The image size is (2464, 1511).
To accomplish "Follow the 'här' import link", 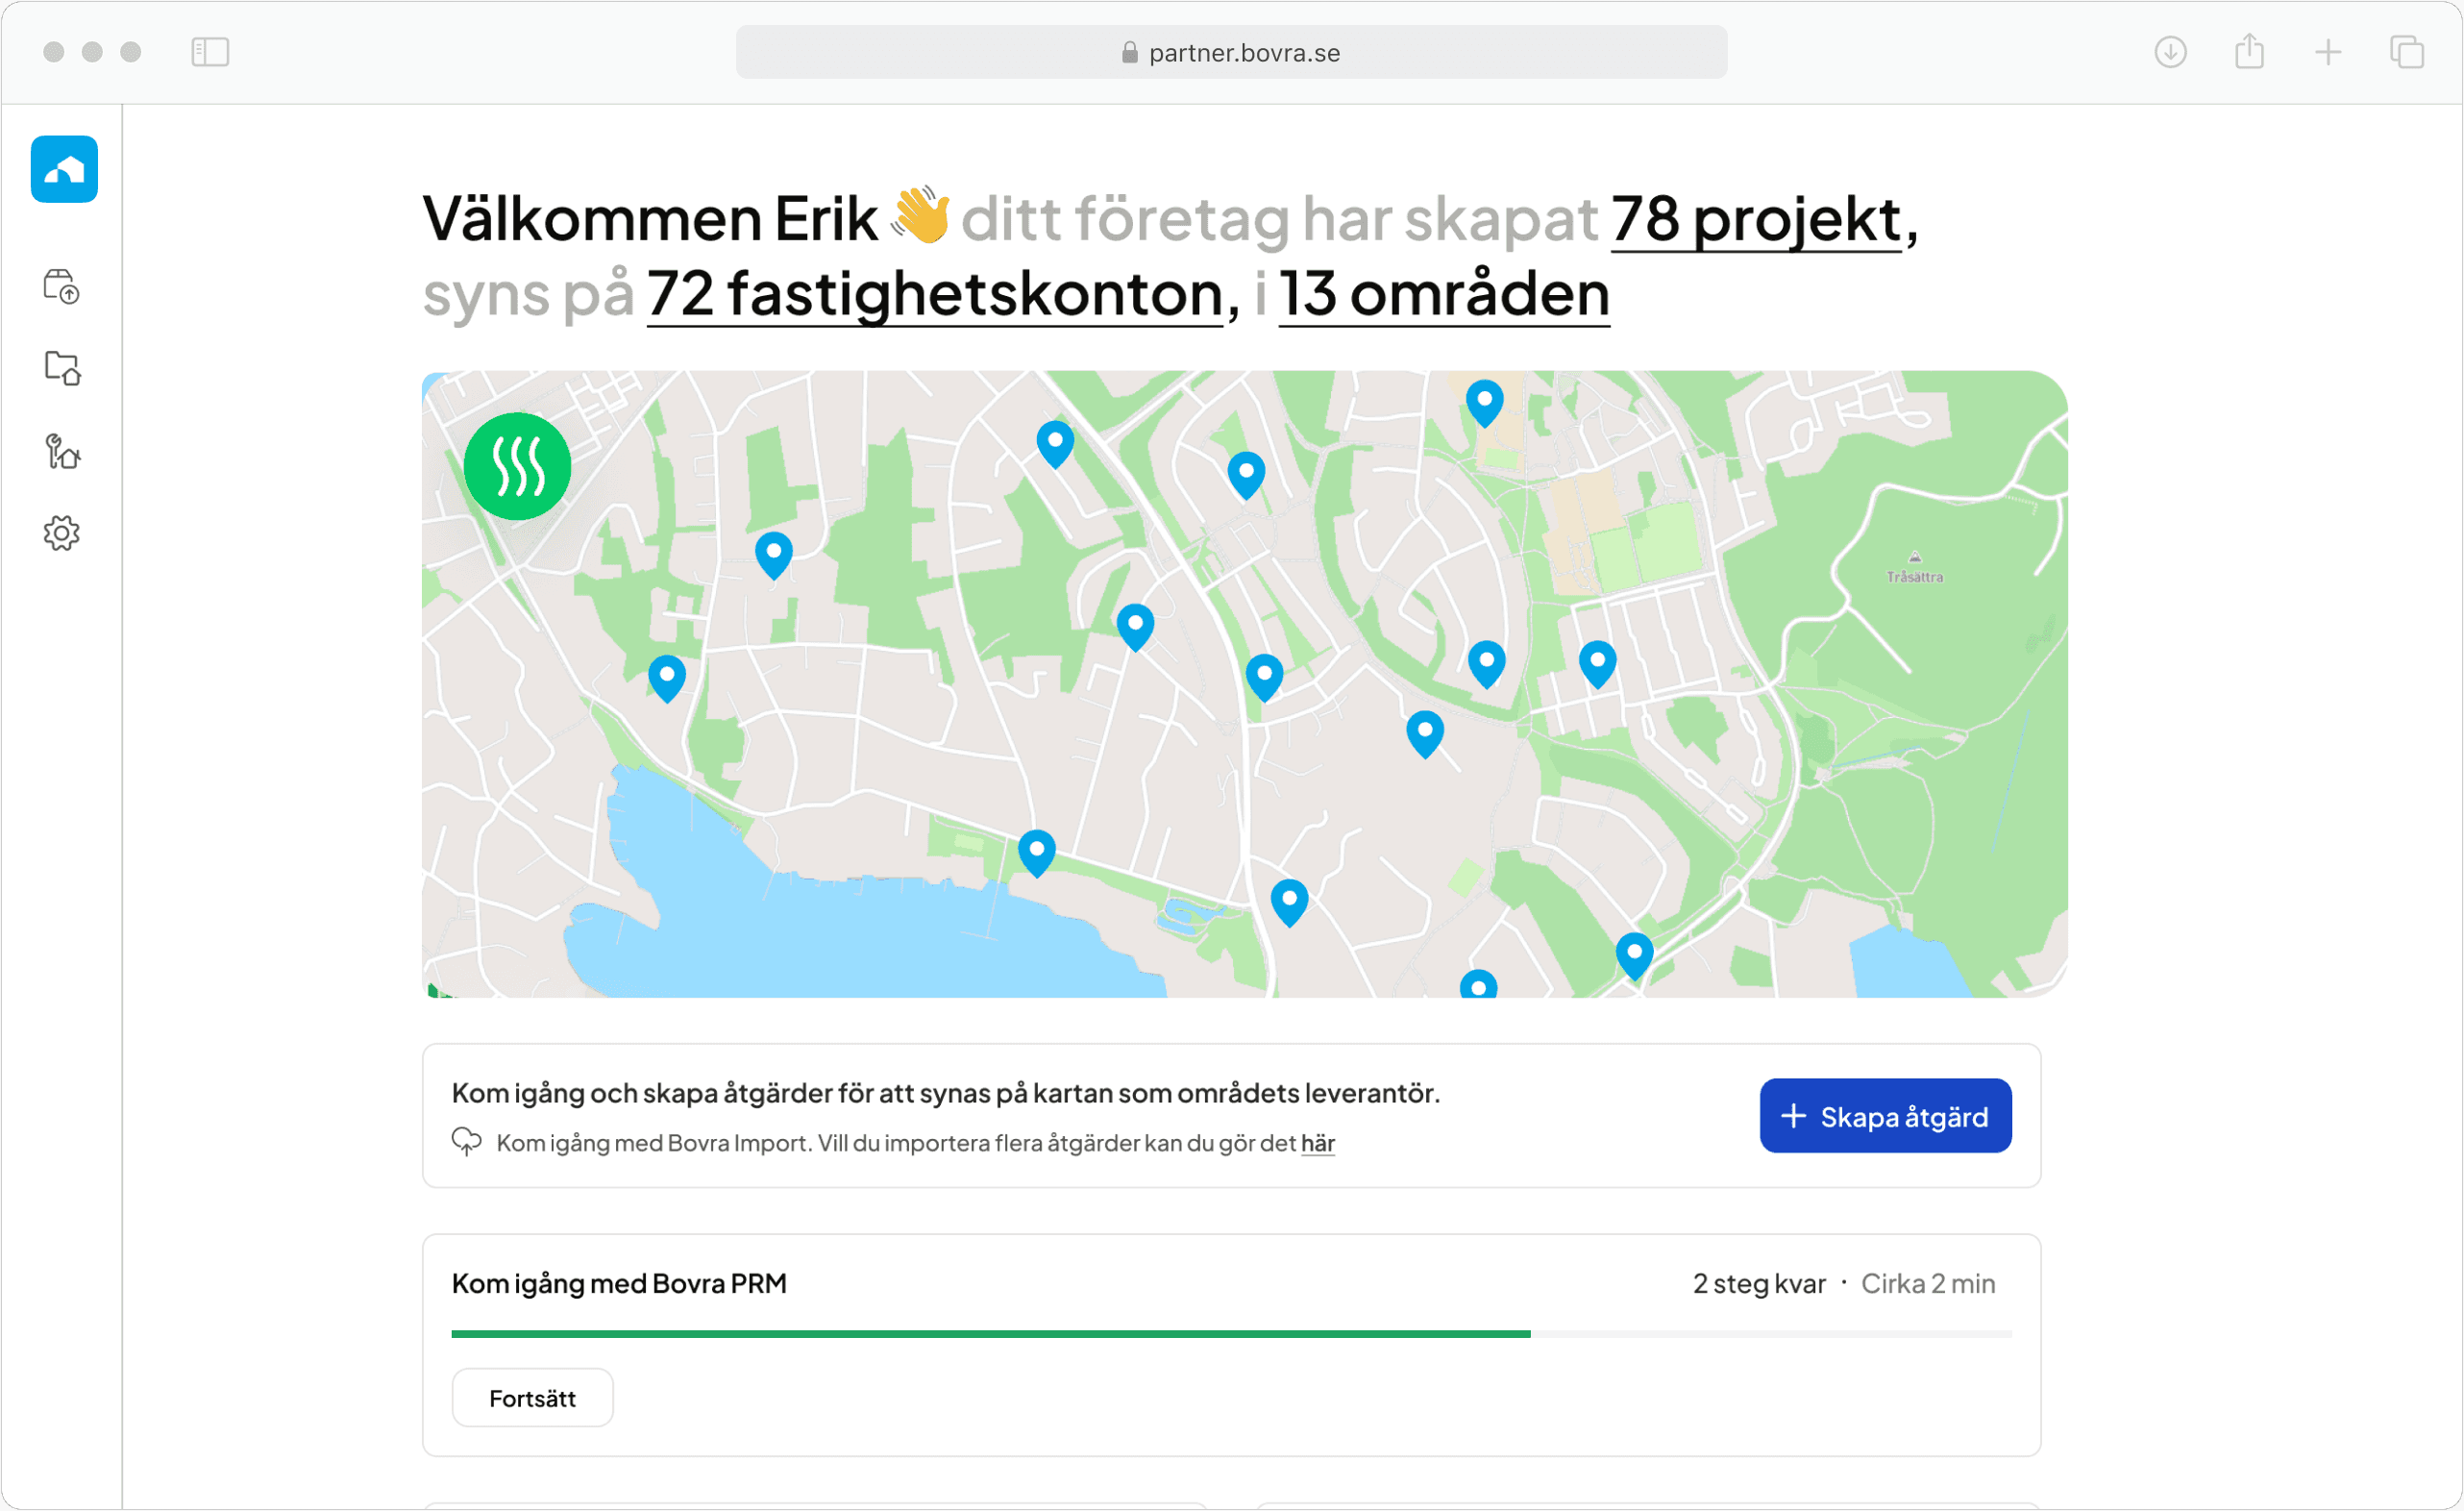I will point(1317,1143).
